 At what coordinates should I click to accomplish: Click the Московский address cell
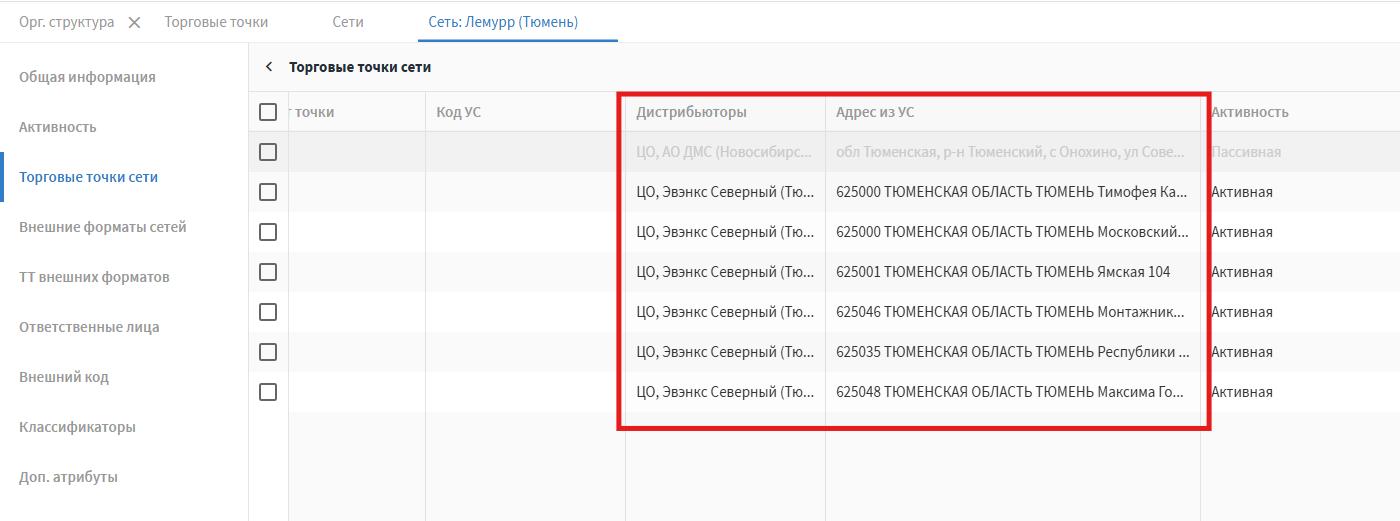1012,232
